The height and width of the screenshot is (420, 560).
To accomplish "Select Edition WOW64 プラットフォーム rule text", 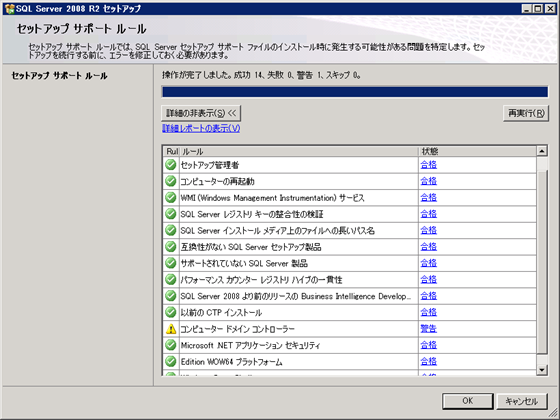I will 231,362.
